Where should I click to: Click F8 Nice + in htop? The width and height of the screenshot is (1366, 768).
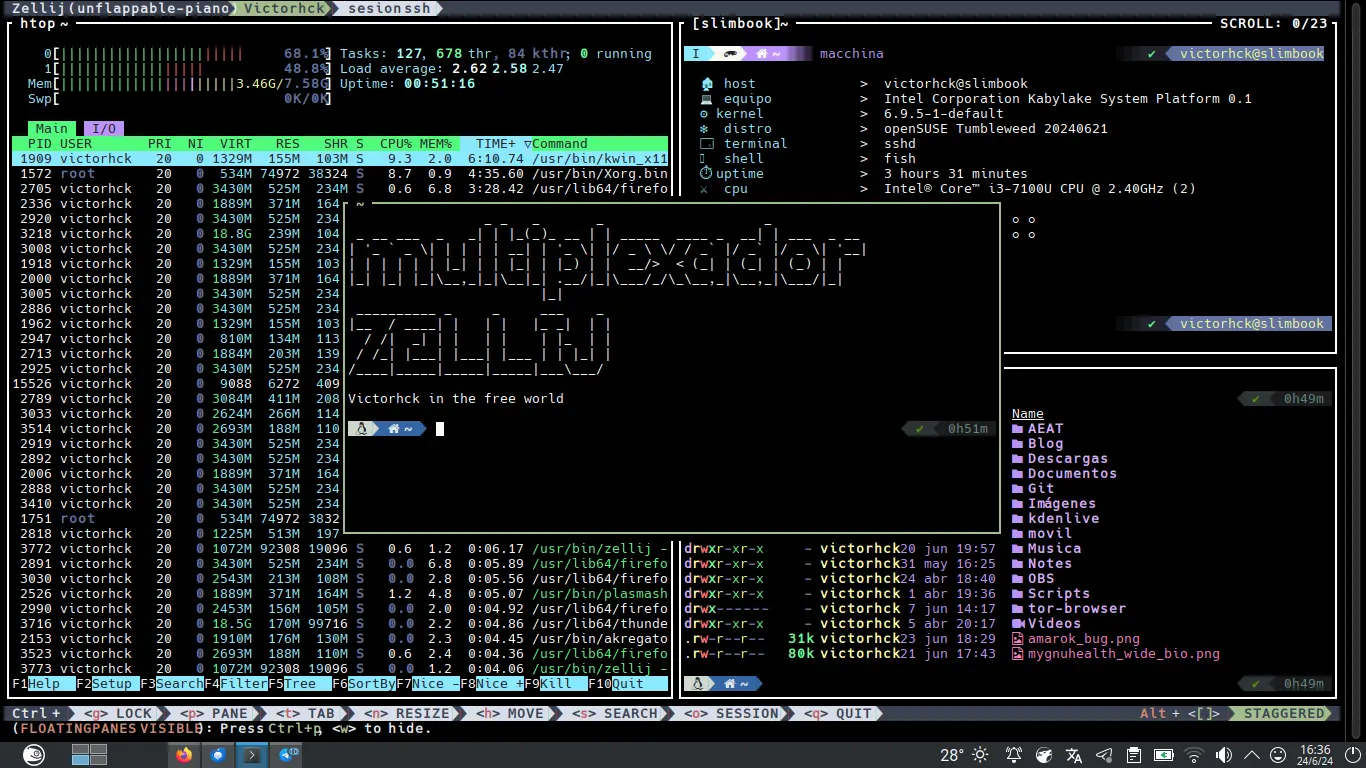(x=492, y=684)
